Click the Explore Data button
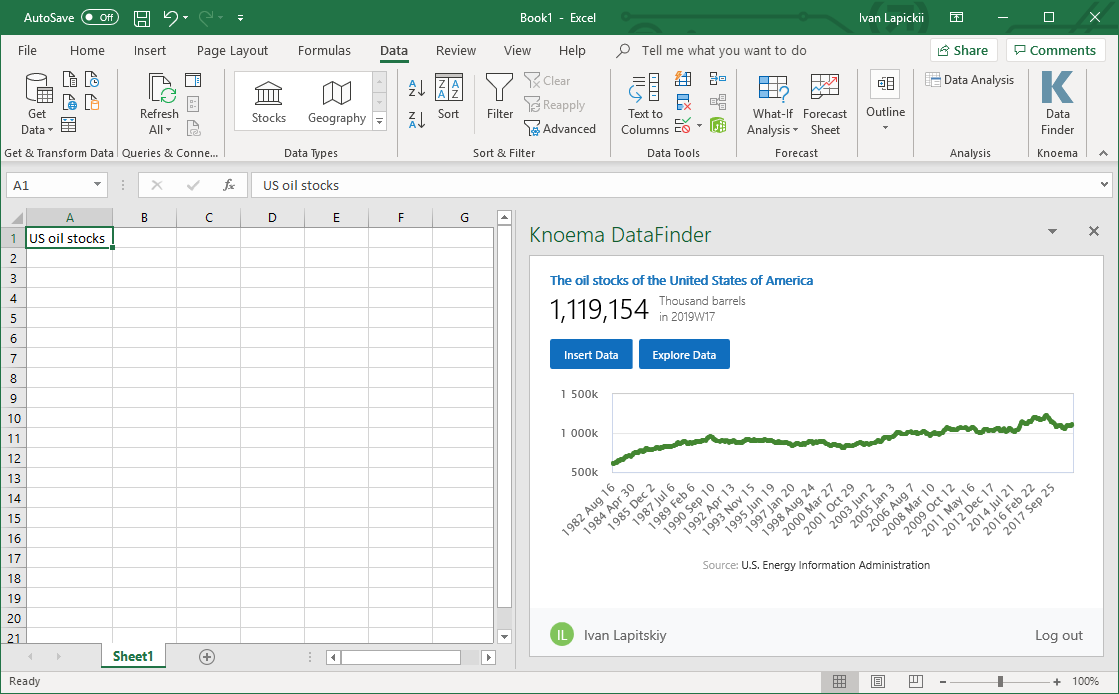1119x694 pixels. click(x=684, y=354)
